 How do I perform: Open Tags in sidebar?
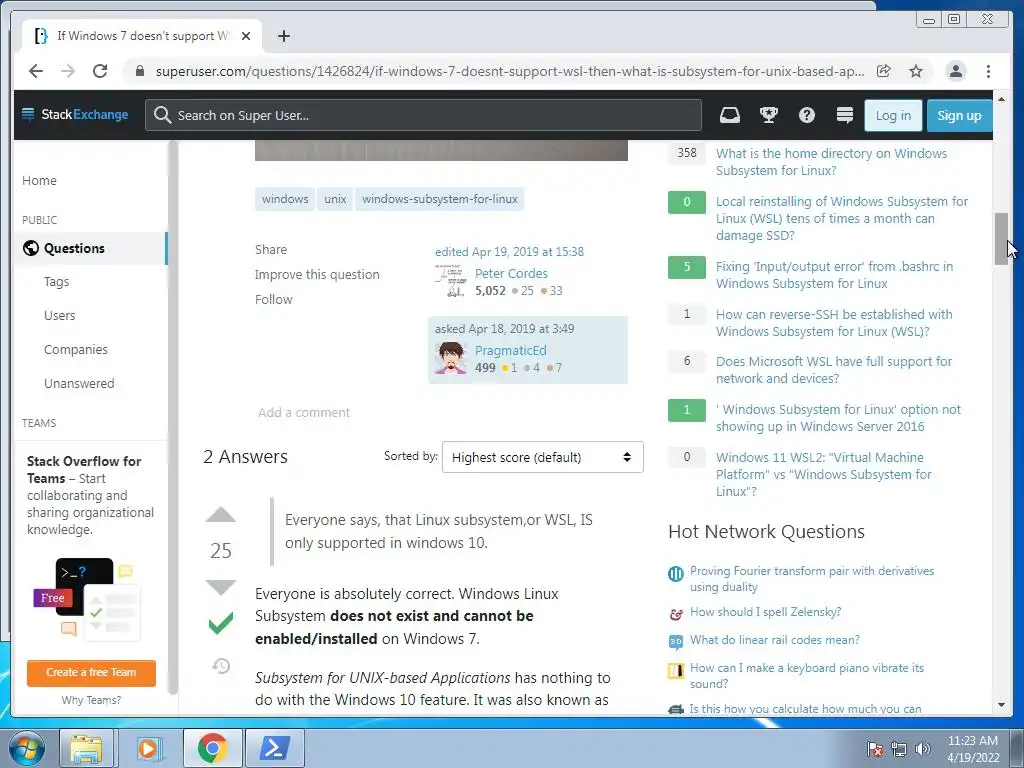coord(56,281)
